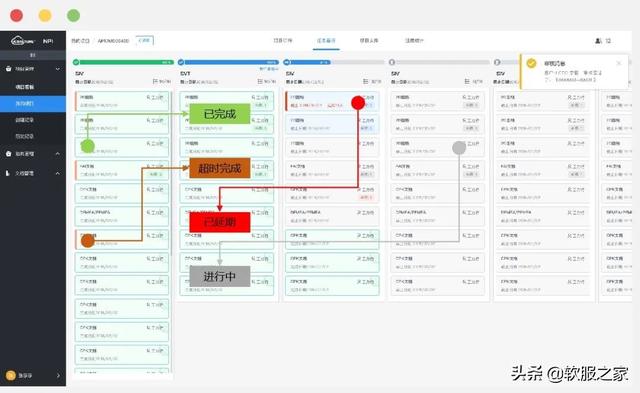Click the gray status circle on the fourth column bar
Viewport: 640px width, 393px height.
pyautogui.click(x=392, y=62)
